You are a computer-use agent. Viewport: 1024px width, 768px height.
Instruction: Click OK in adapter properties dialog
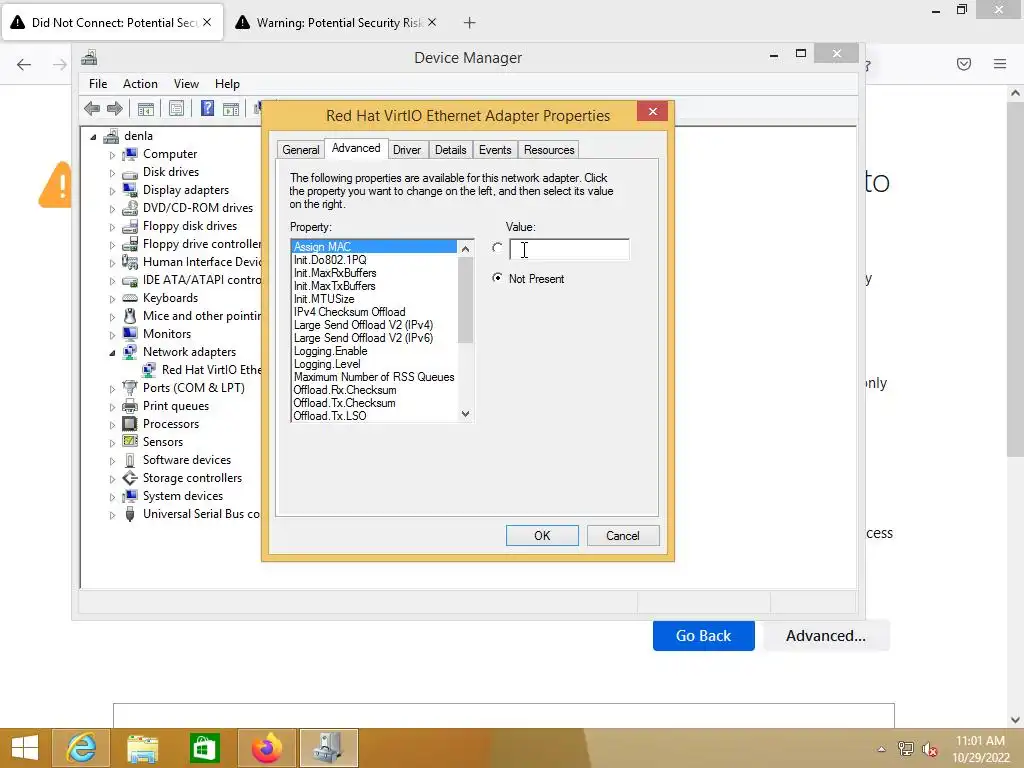[542, 536]
